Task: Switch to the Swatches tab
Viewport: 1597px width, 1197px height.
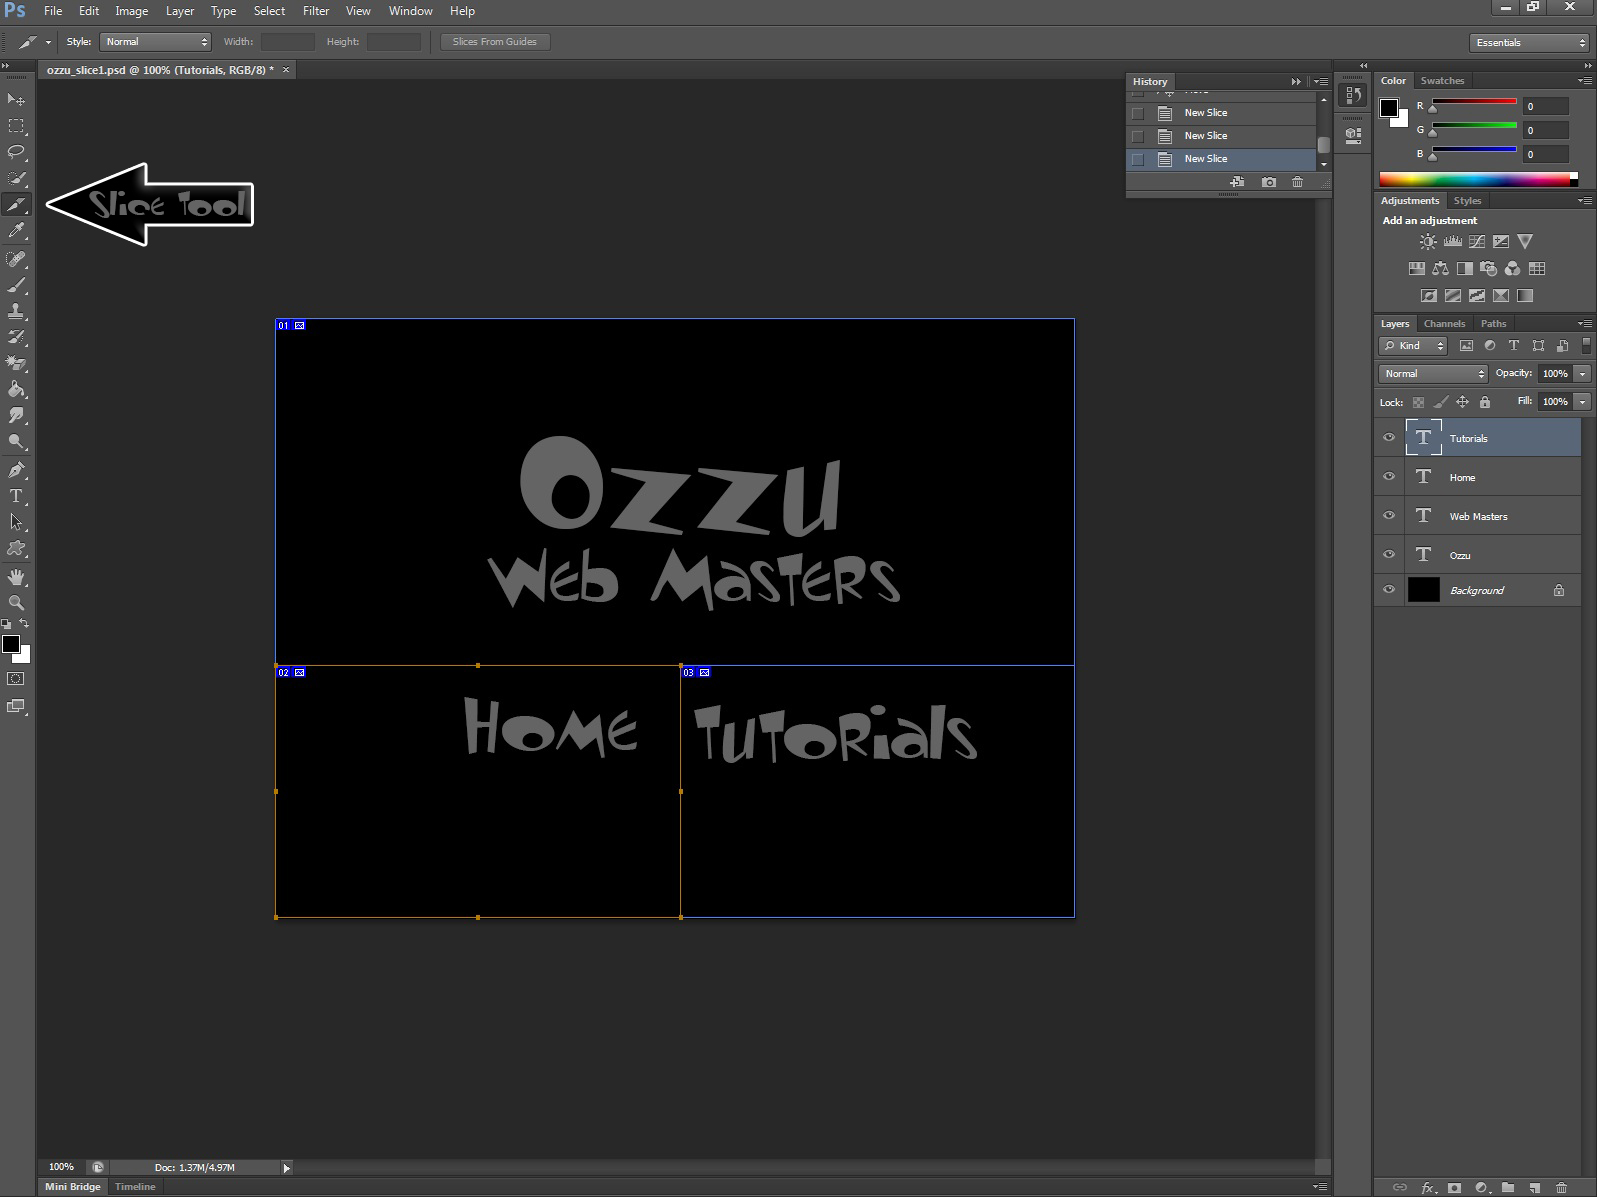Action: click(1442, 81)
